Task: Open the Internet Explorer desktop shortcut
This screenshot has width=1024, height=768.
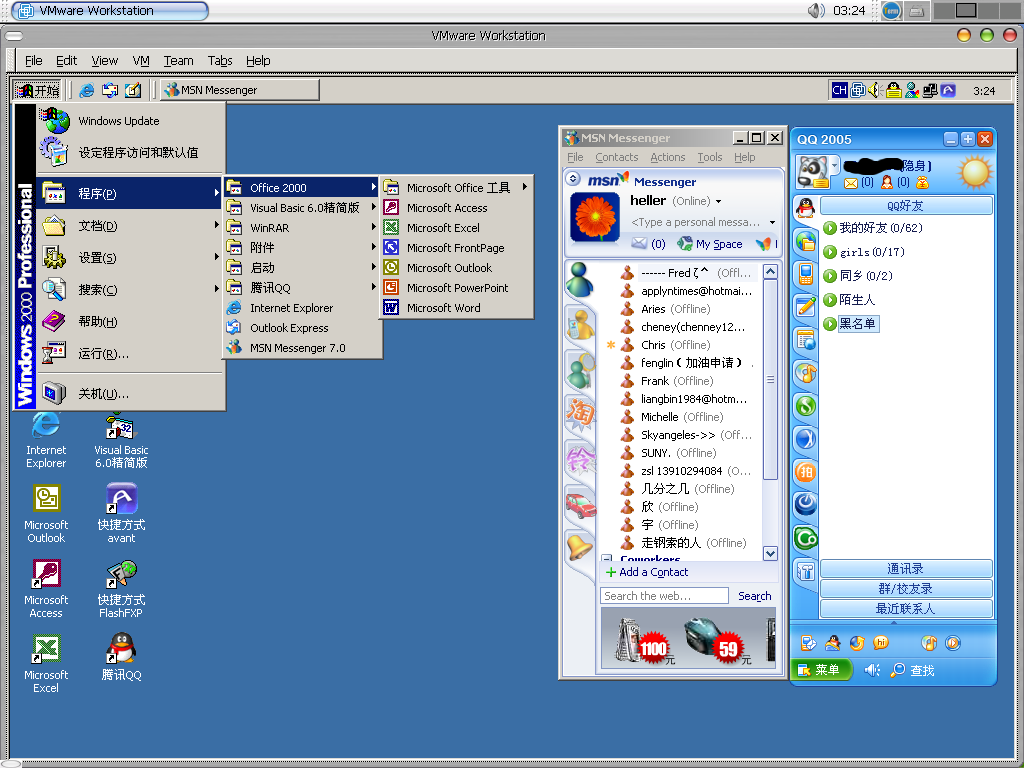Action: pos(46,440)
